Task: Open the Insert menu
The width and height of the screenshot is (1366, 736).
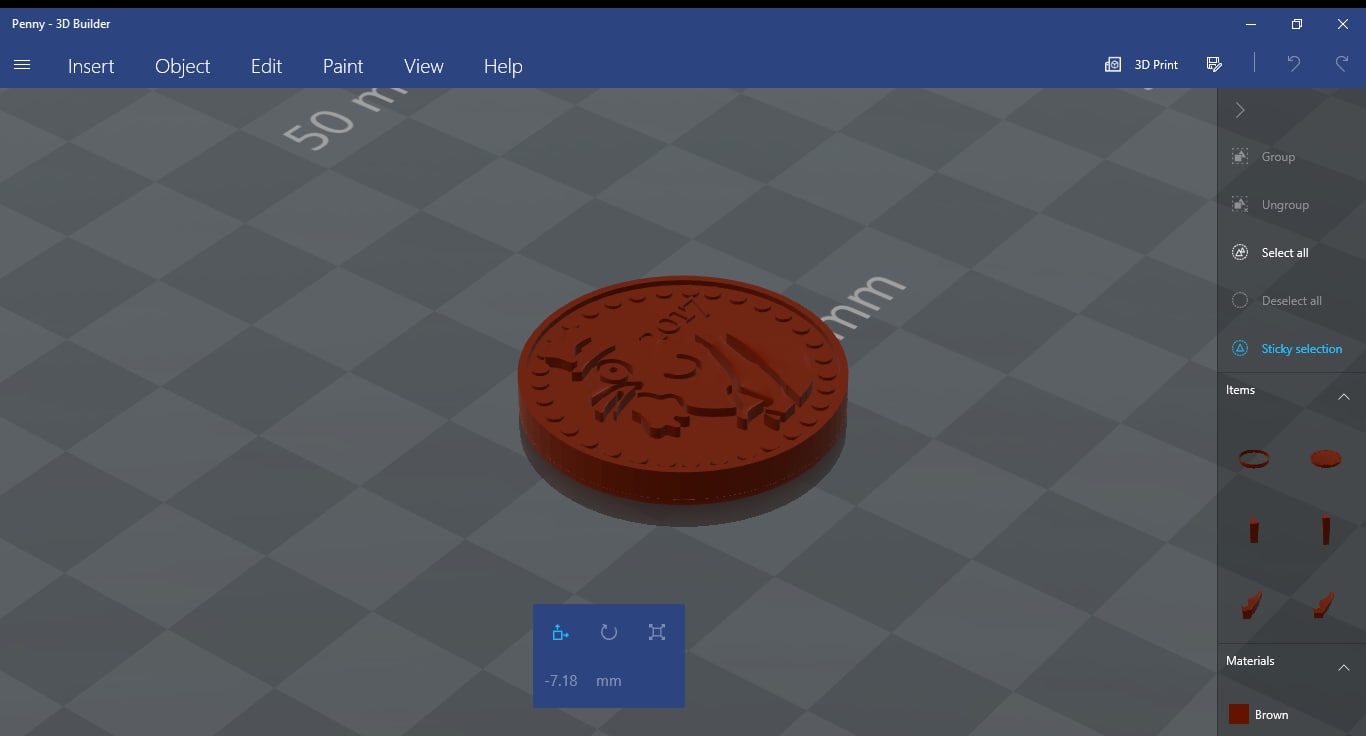Action: coord(91,66)
